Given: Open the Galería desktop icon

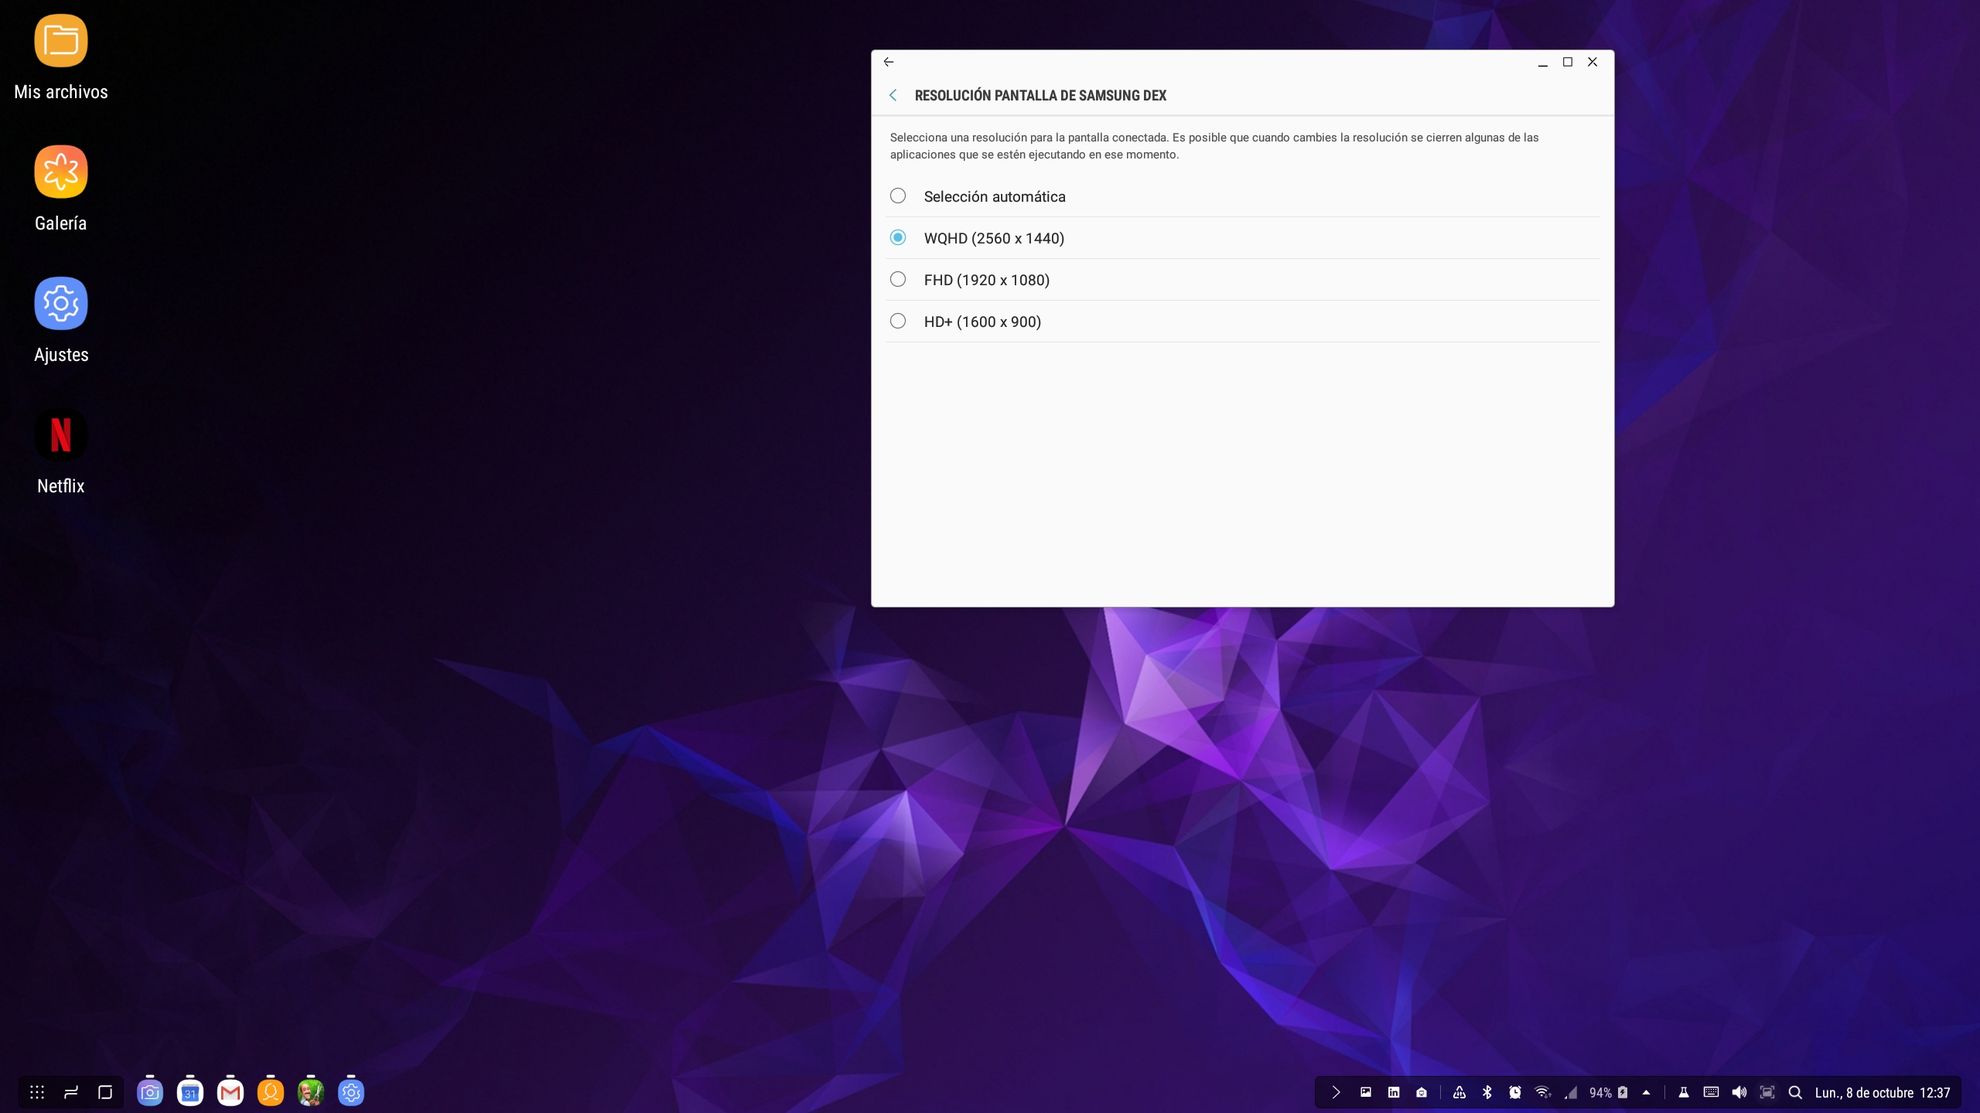Looking at the screenshot, I should coord(61,188).
